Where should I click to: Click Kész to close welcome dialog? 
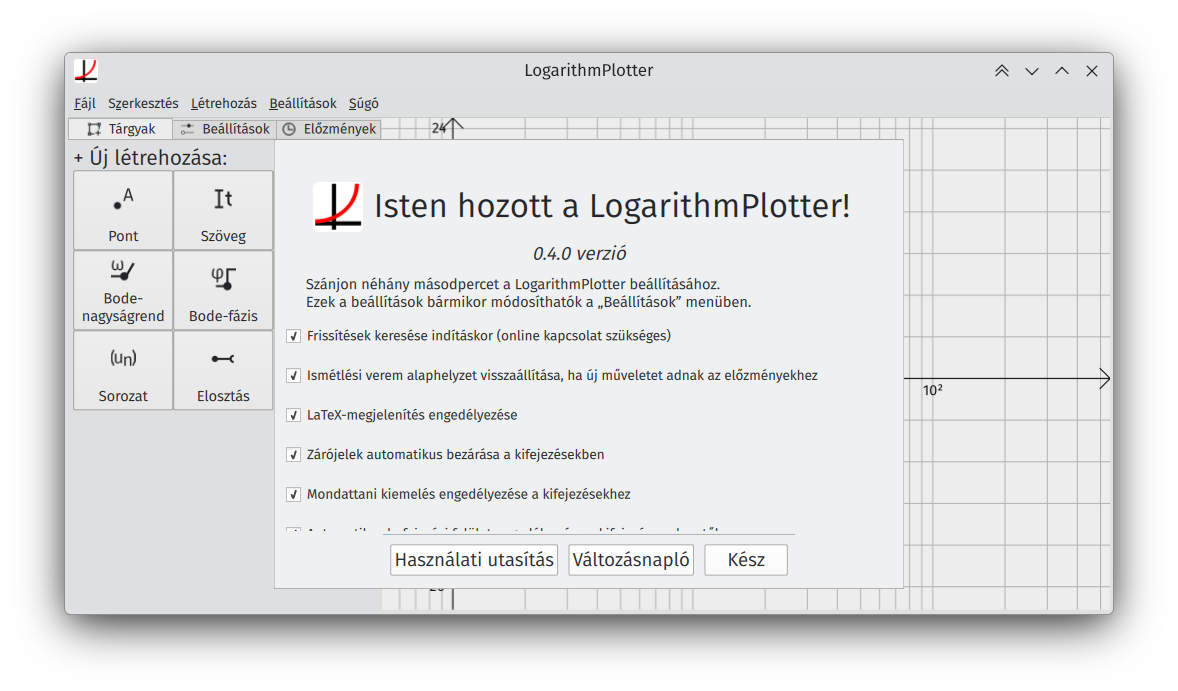coord(746,560)
